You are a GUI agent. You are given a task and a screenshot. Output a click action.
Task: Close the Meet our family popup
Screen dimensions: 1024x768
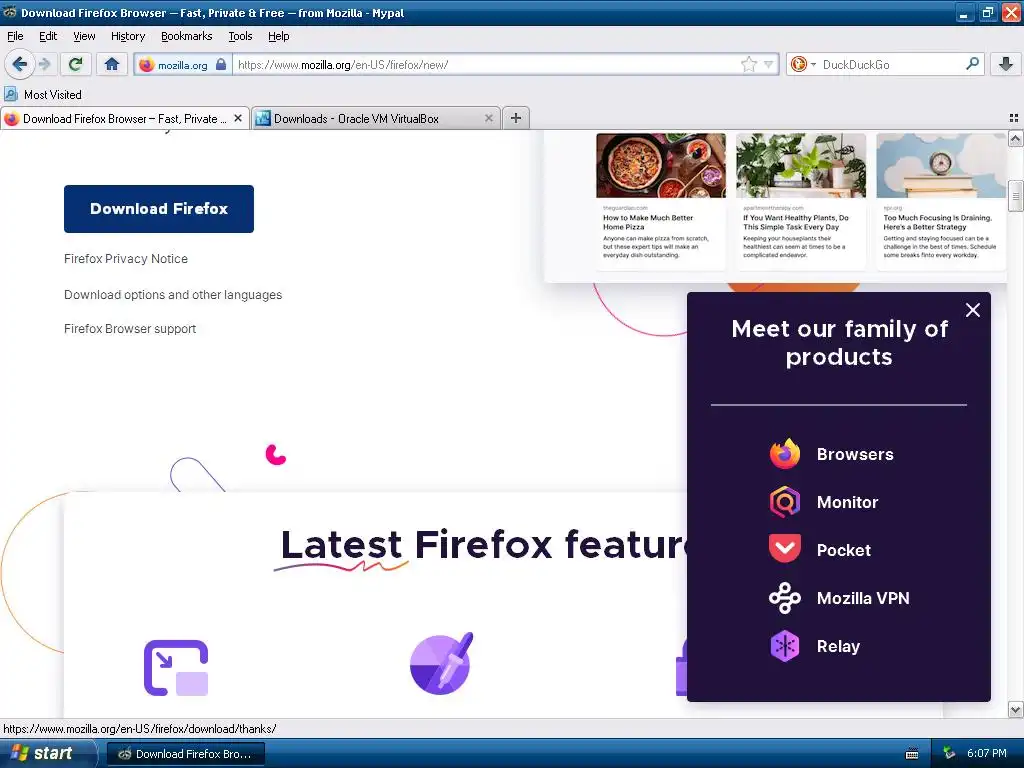(972, 310)
